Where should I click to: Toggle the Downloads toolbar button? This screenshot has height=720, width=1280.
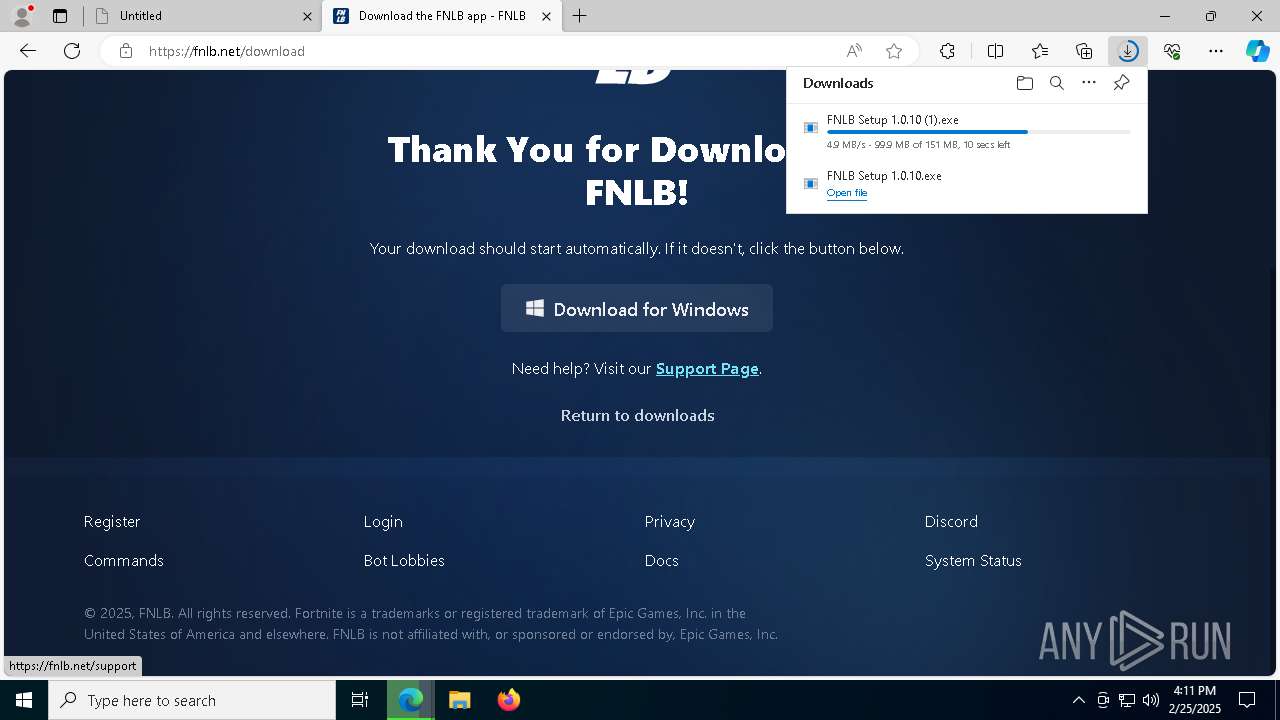(x=1128, y=51)
